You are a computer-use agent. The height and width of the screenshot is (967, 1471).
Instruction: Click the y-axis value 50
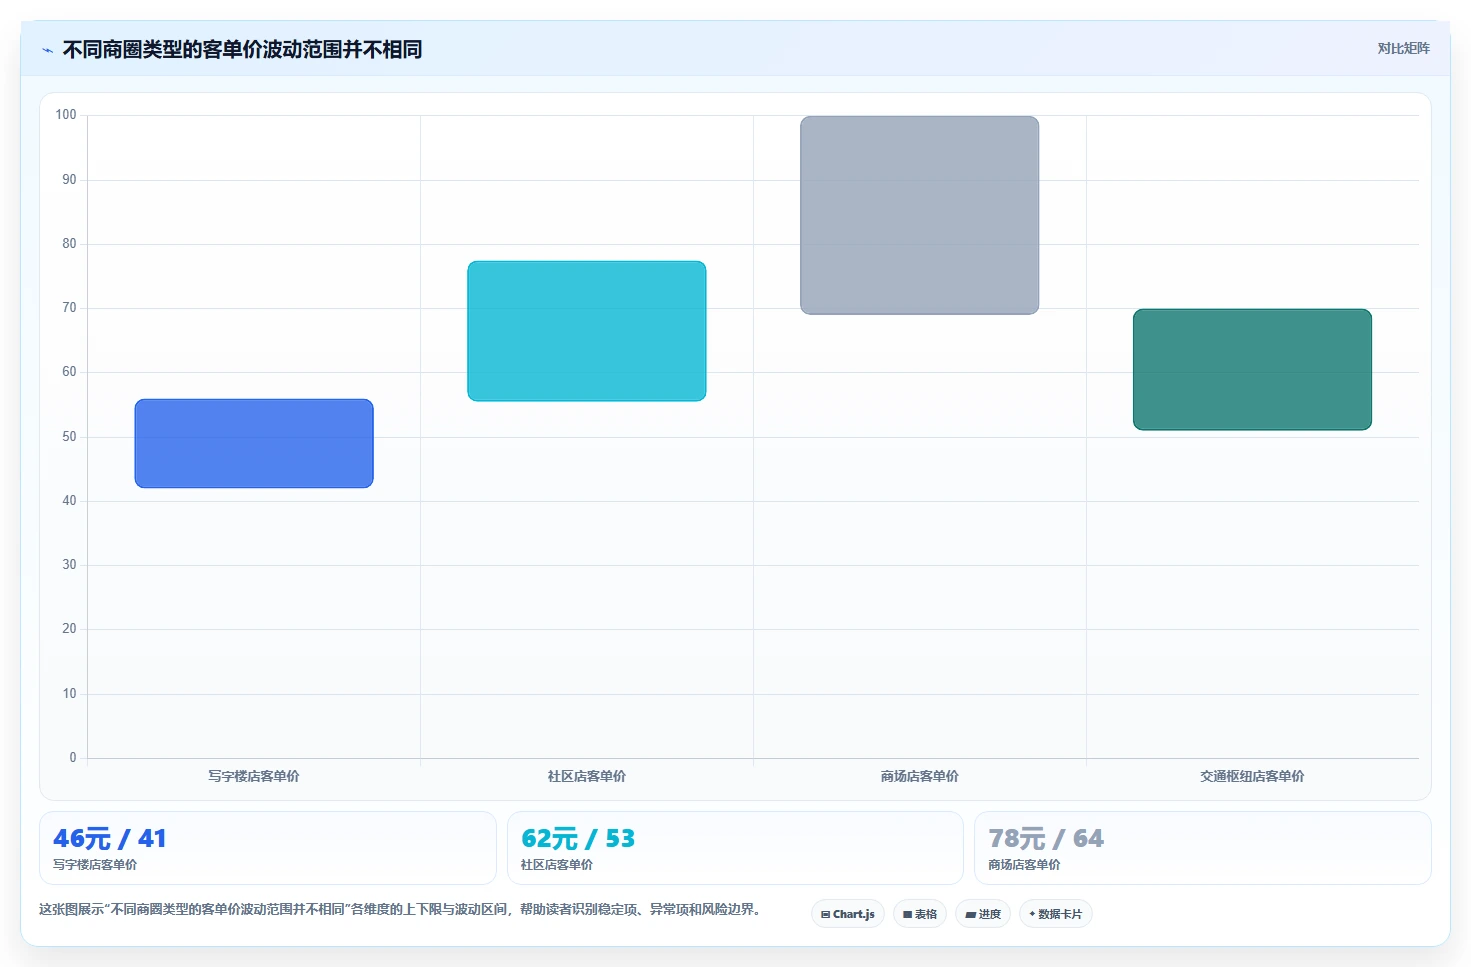69,437
